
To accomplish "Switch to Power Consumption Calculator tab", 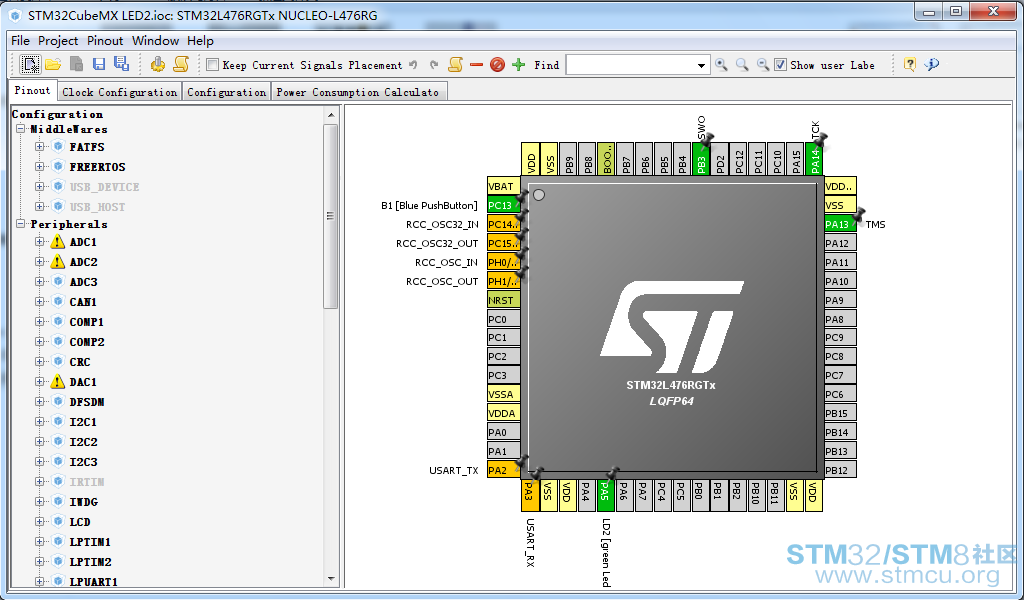I will [359, 92].
